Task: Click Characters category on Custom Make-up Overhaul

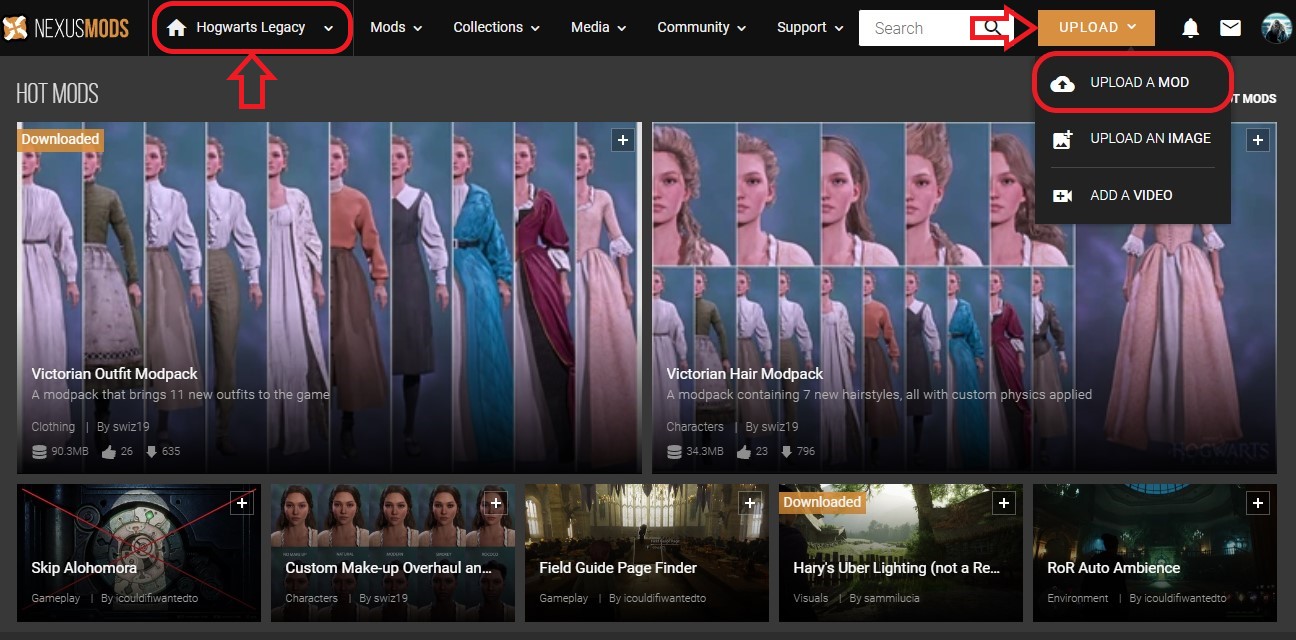Action: (x=312, y=598)
